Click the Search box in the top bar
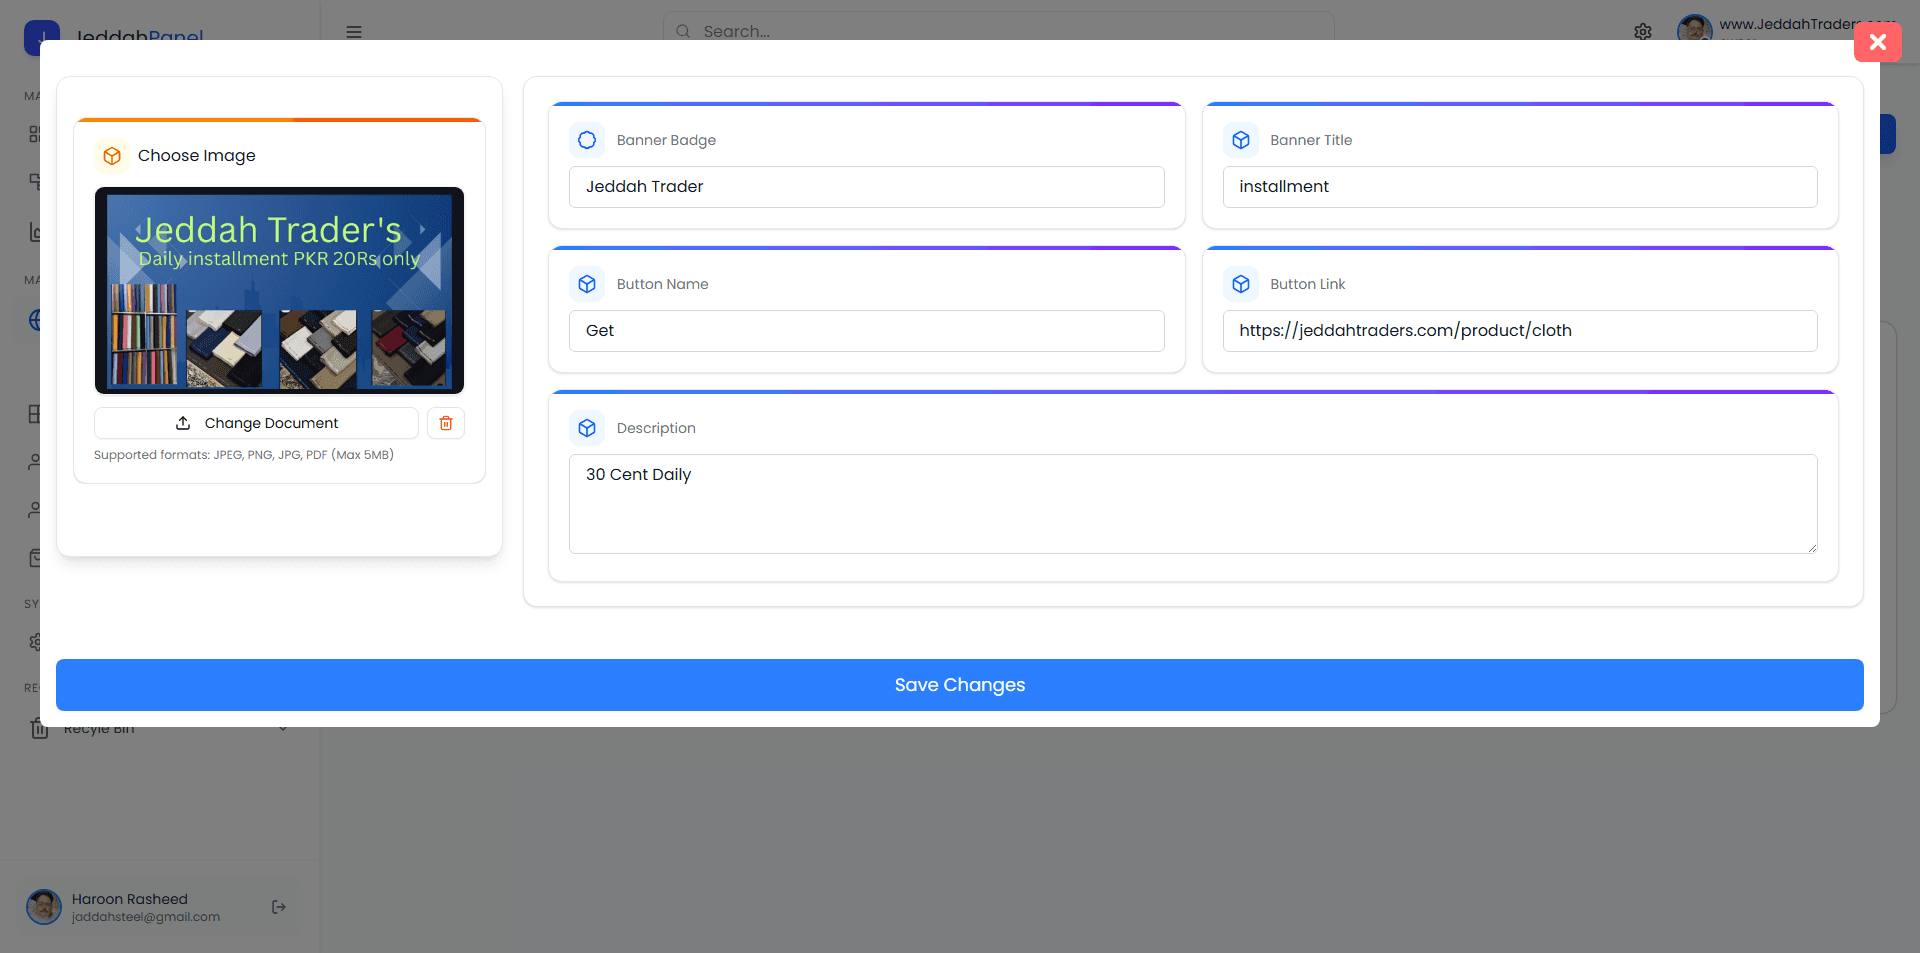This screenshot has height=953, width=1920. 997,31
